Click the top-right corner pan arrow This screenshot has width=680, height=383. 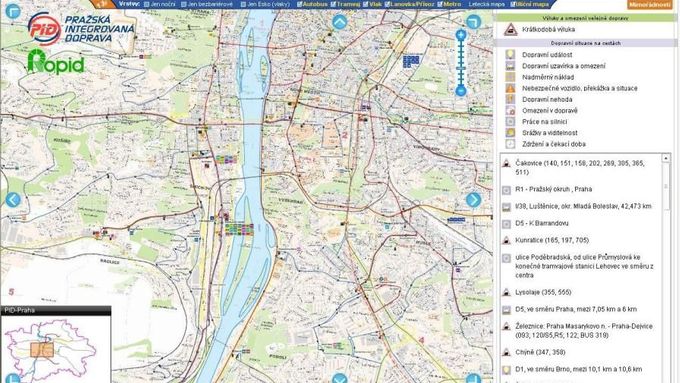(x=473, y=21)
